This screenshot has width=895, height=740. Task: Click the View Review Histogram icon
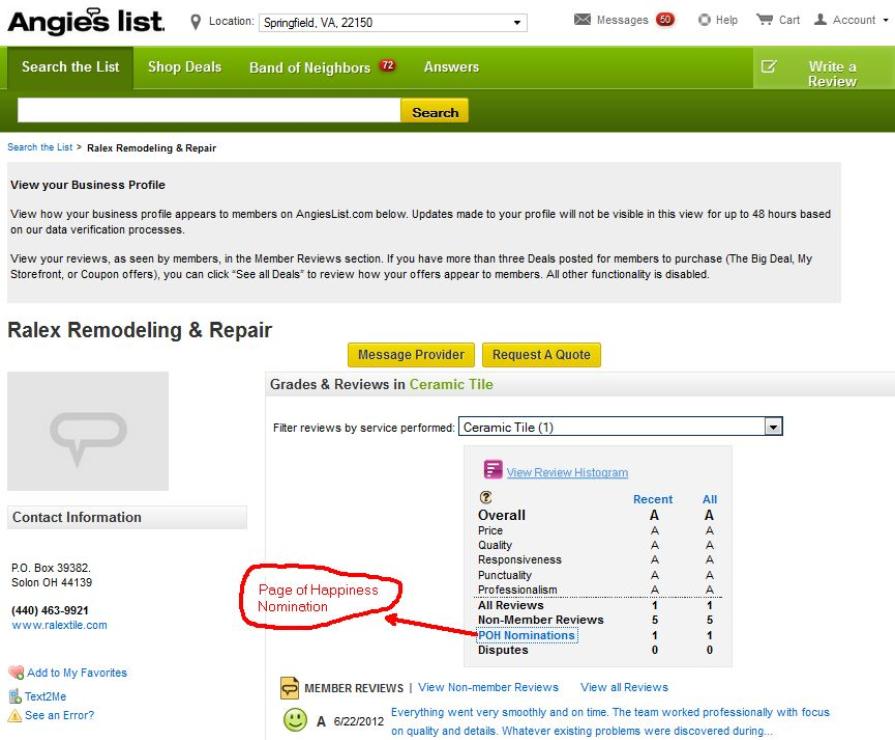(x=493, y=470)
